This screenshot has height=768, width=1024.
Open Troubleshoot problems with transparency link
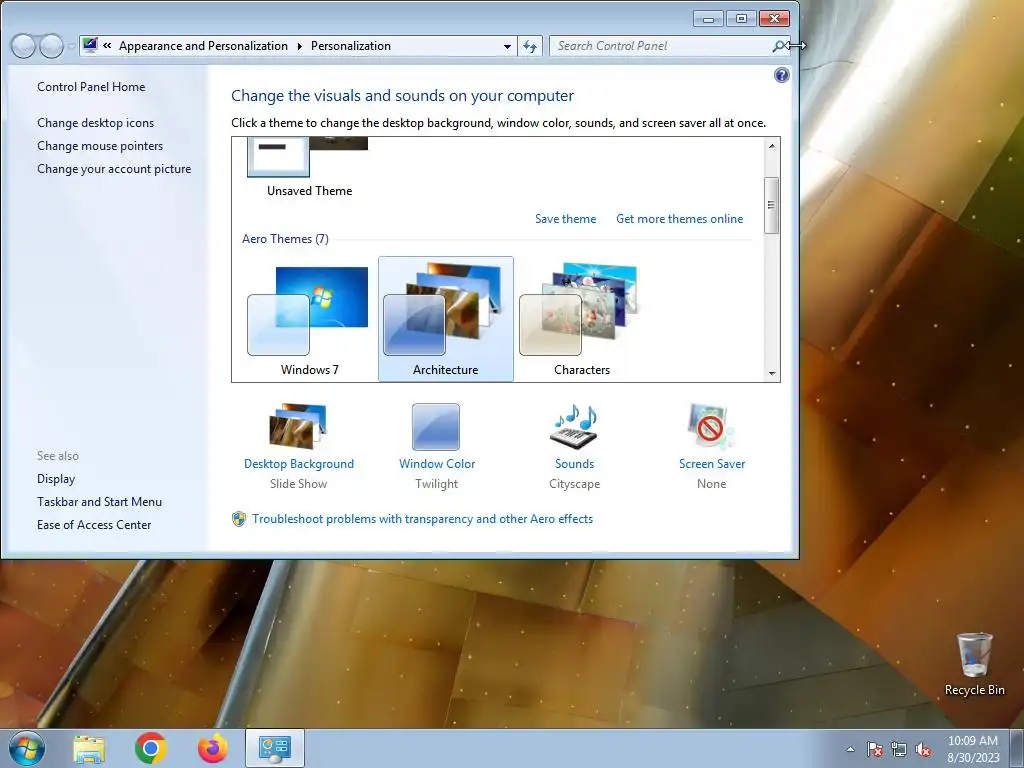422,519
